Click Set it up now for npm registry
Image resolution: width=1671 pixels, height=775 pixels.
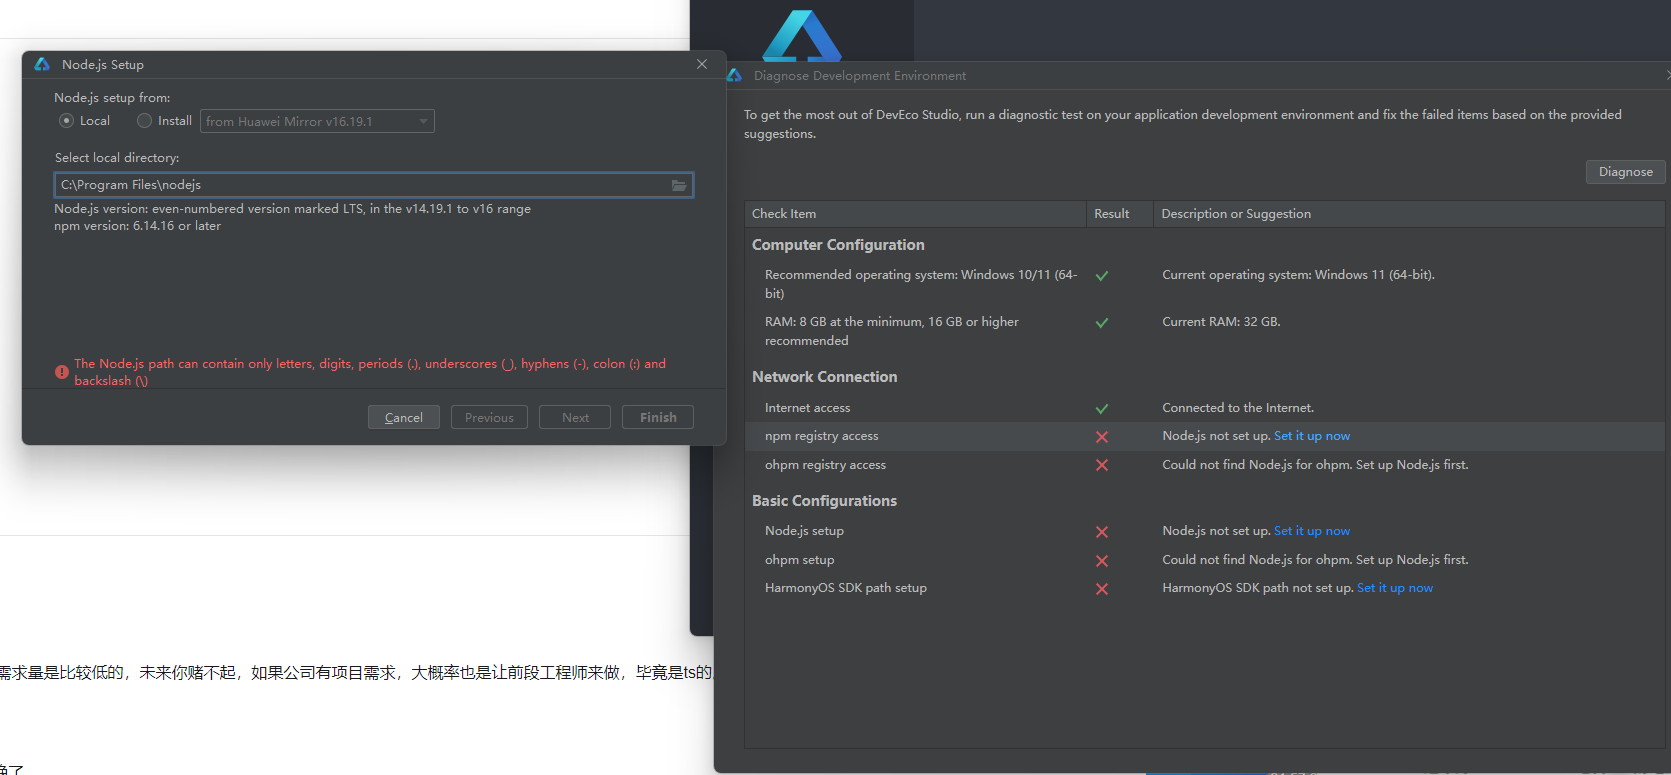[1311, 436]
